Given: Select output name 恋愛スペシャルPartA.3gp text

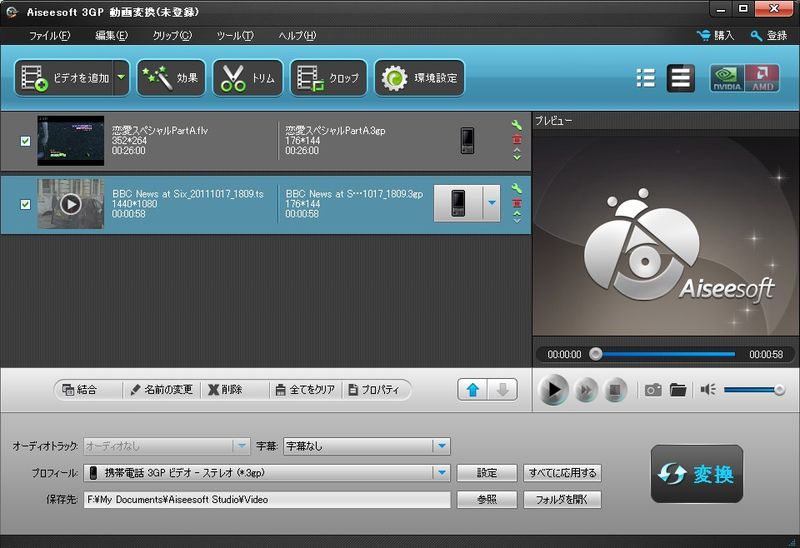Looking at the screenshot, I should pos(335,131).
